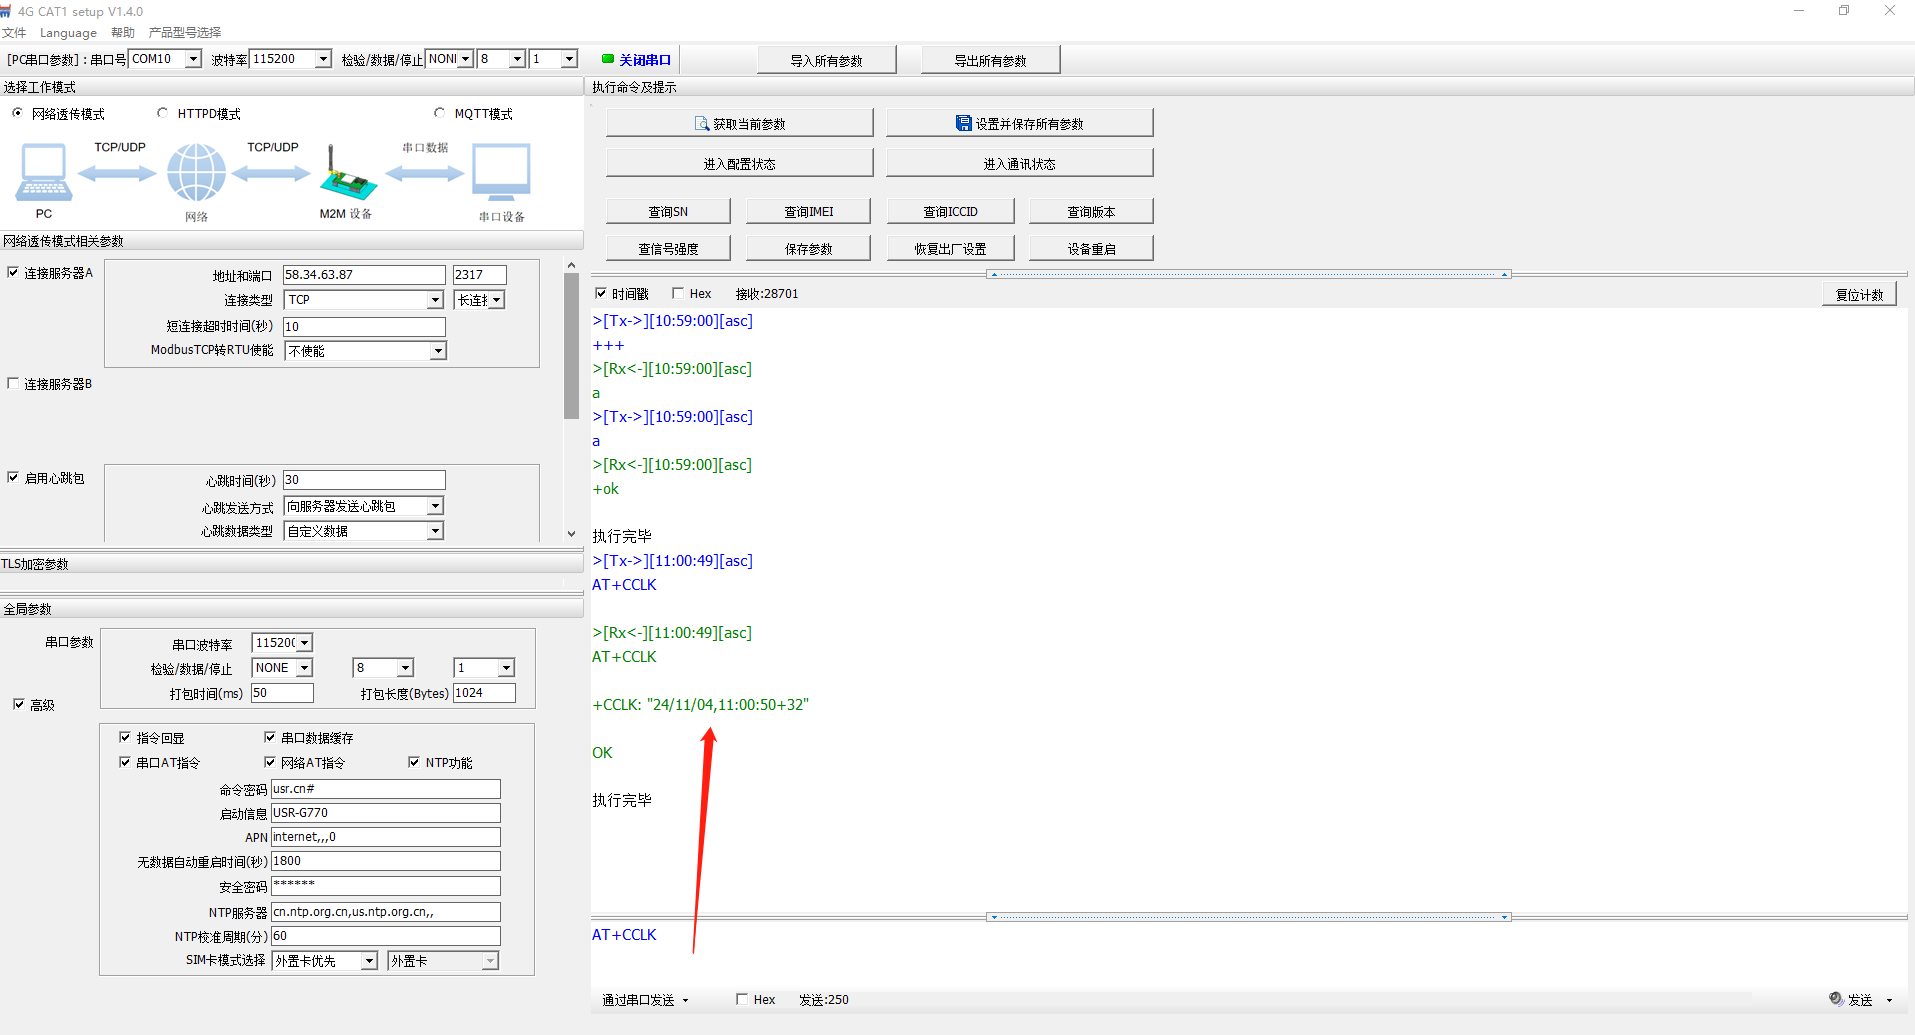The width and height of the screenshot is (1915, 1035).
Task: Toggle the Hex checkbox for receive log
Action: tap(678, 293)
